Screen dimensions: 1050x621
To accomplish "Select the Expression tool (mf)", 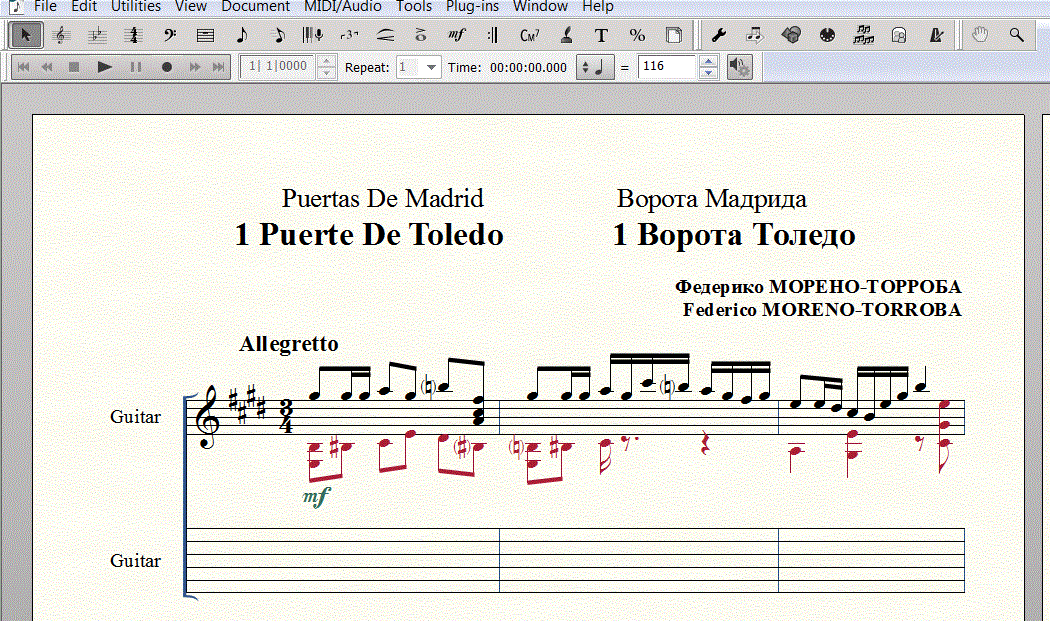I will click(457, 35).
